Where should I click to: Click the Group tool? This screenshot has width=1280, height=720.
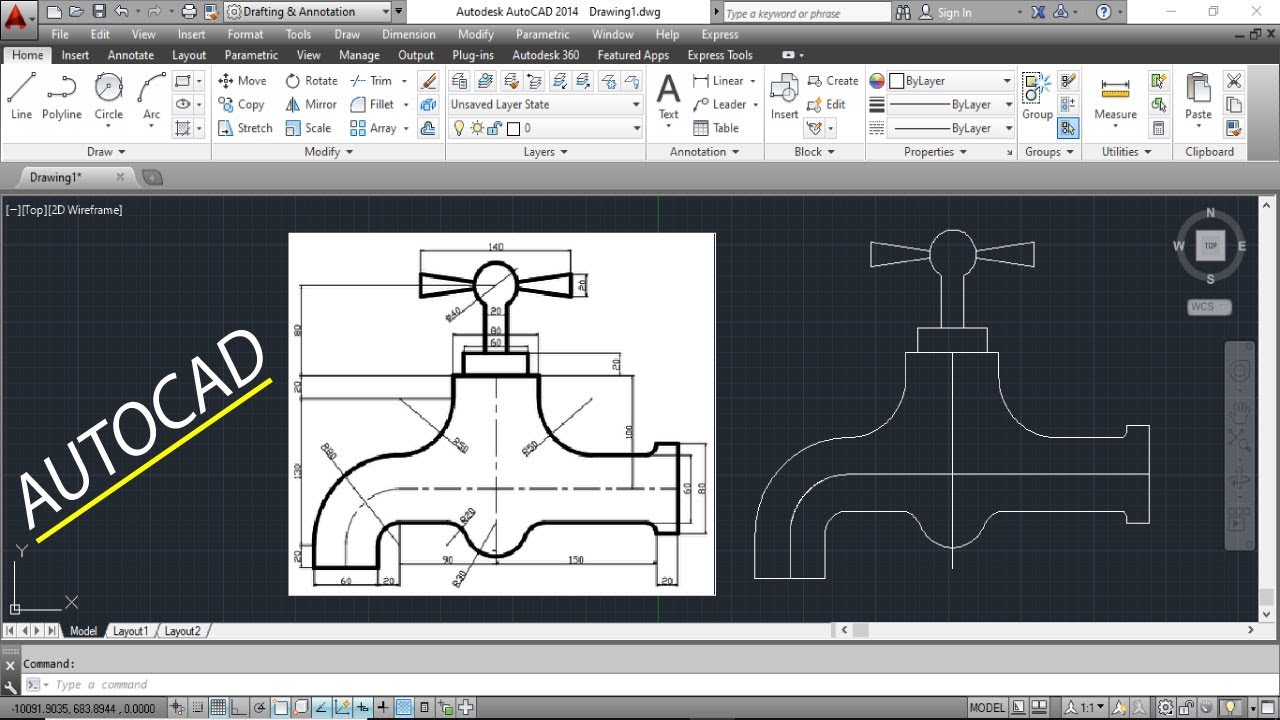[x=1037, y=96]
